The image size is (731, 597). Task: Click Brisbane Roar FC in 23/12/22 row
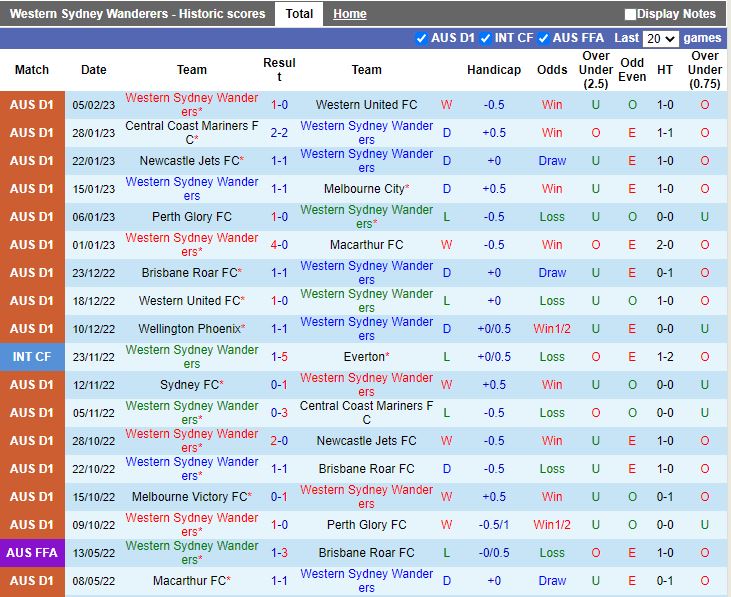coord(189,273)
